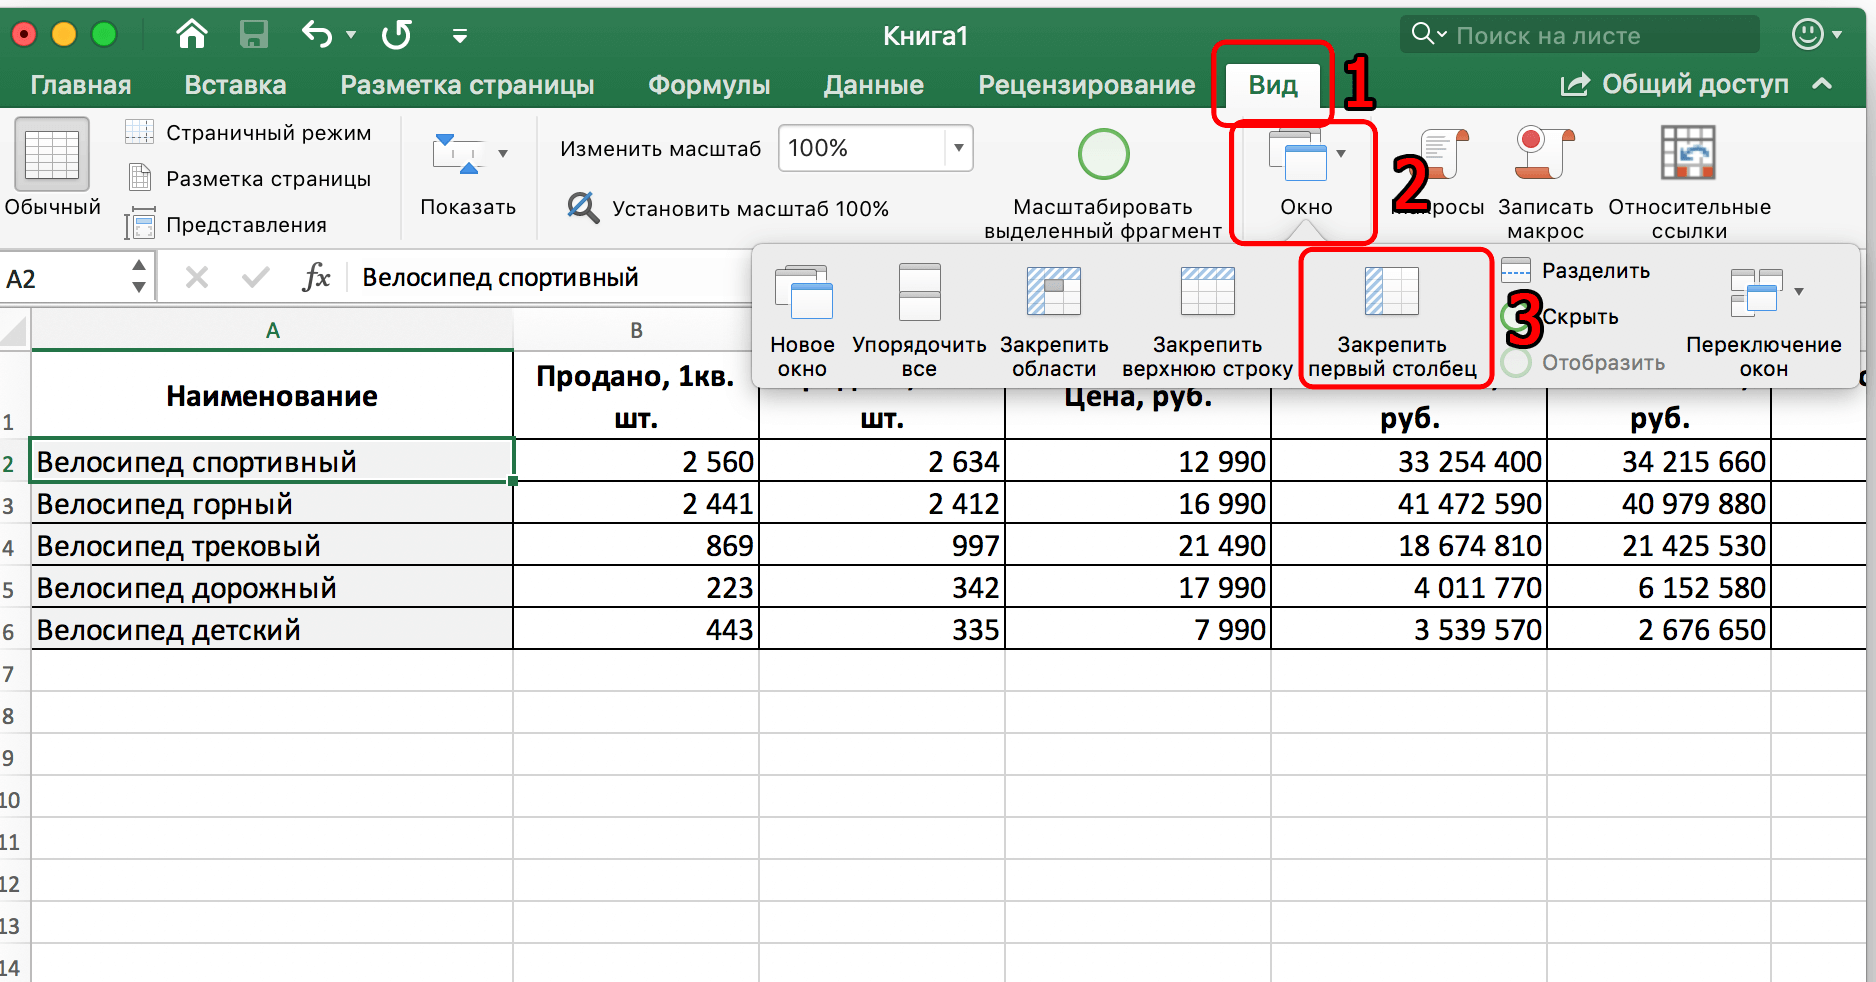Open the zoom percentage dropdown

point(957,148)
